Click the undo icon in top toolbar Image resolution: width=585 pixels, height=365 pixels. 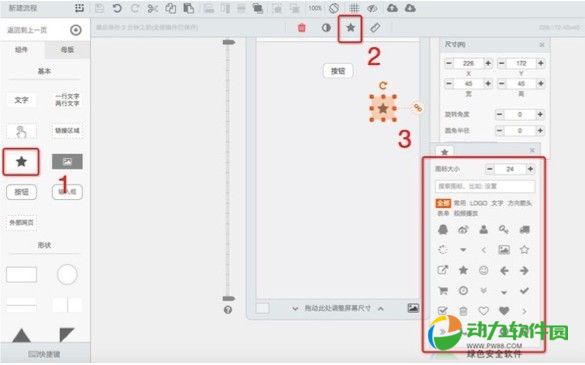point(117,8)
